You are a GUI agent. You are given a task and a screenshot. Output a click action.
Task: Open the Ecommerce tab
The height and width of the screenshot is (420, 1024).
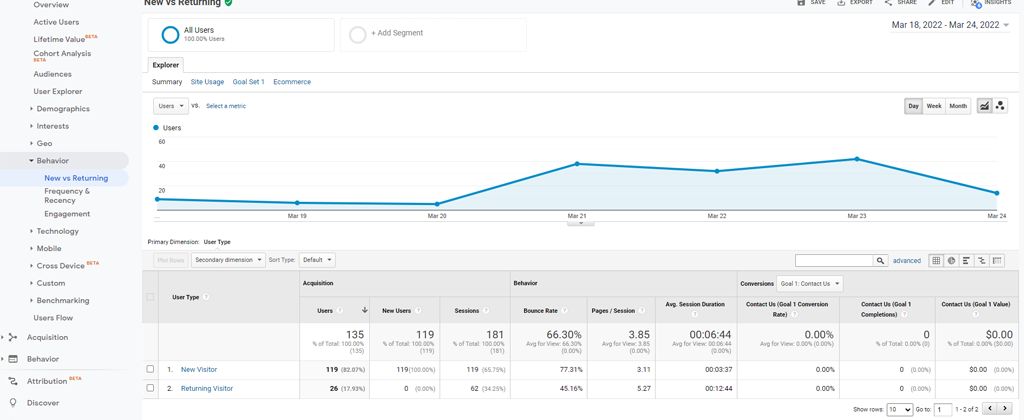point(292,82)
